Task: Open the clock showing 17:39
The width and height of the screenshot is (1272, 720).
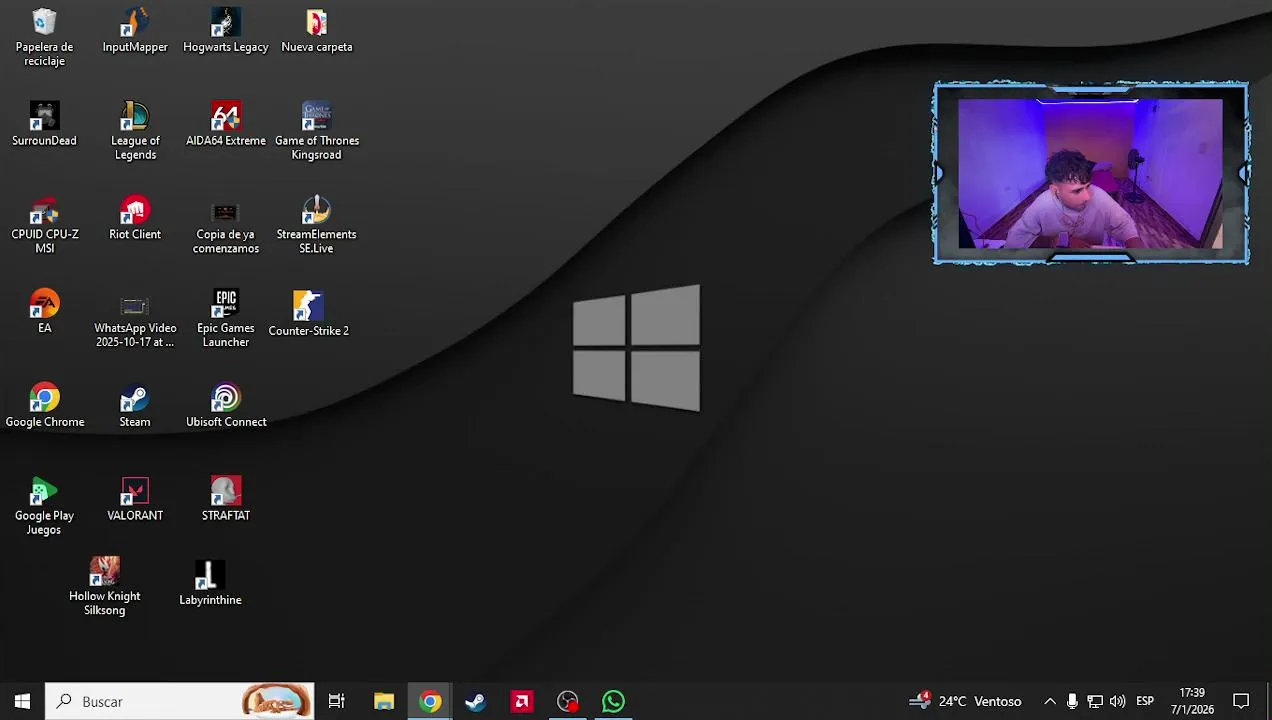Action: 1192,701
